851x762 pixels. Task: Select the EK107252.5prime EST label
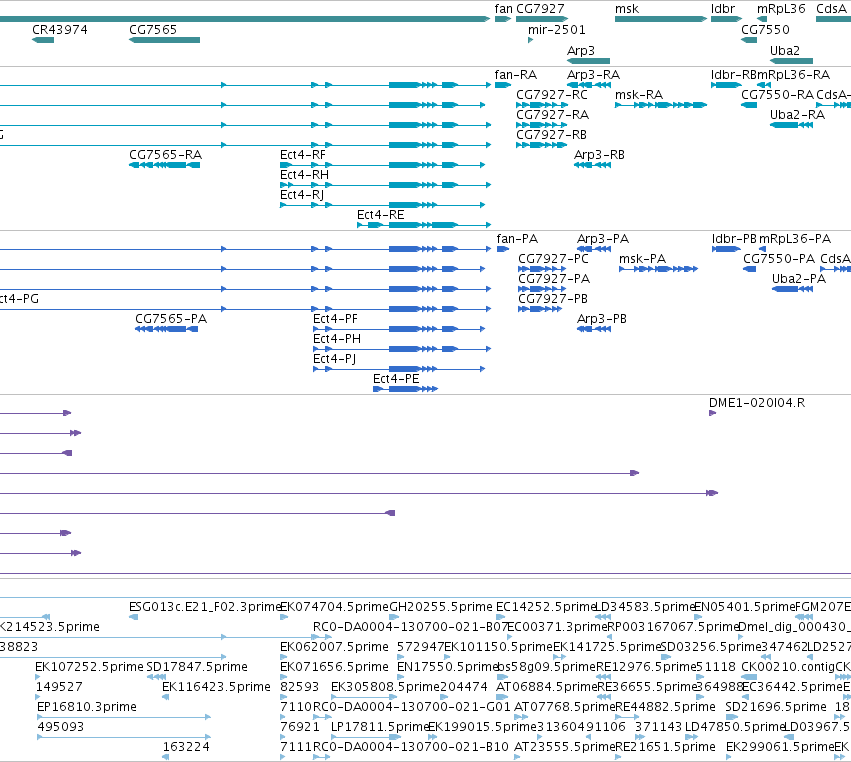[90, 667]
